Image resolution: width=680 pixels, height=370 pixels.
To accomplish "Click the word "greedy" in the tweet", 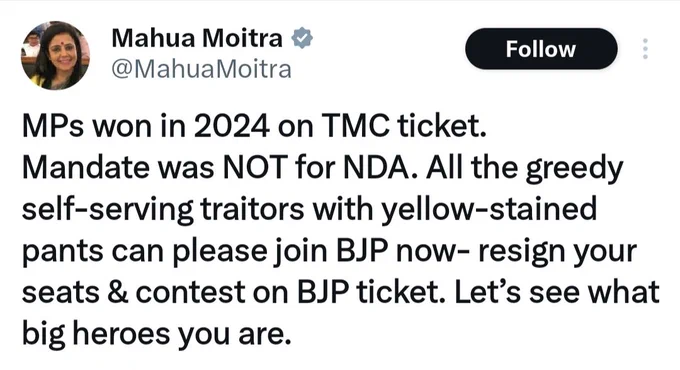I will point(574,169).
